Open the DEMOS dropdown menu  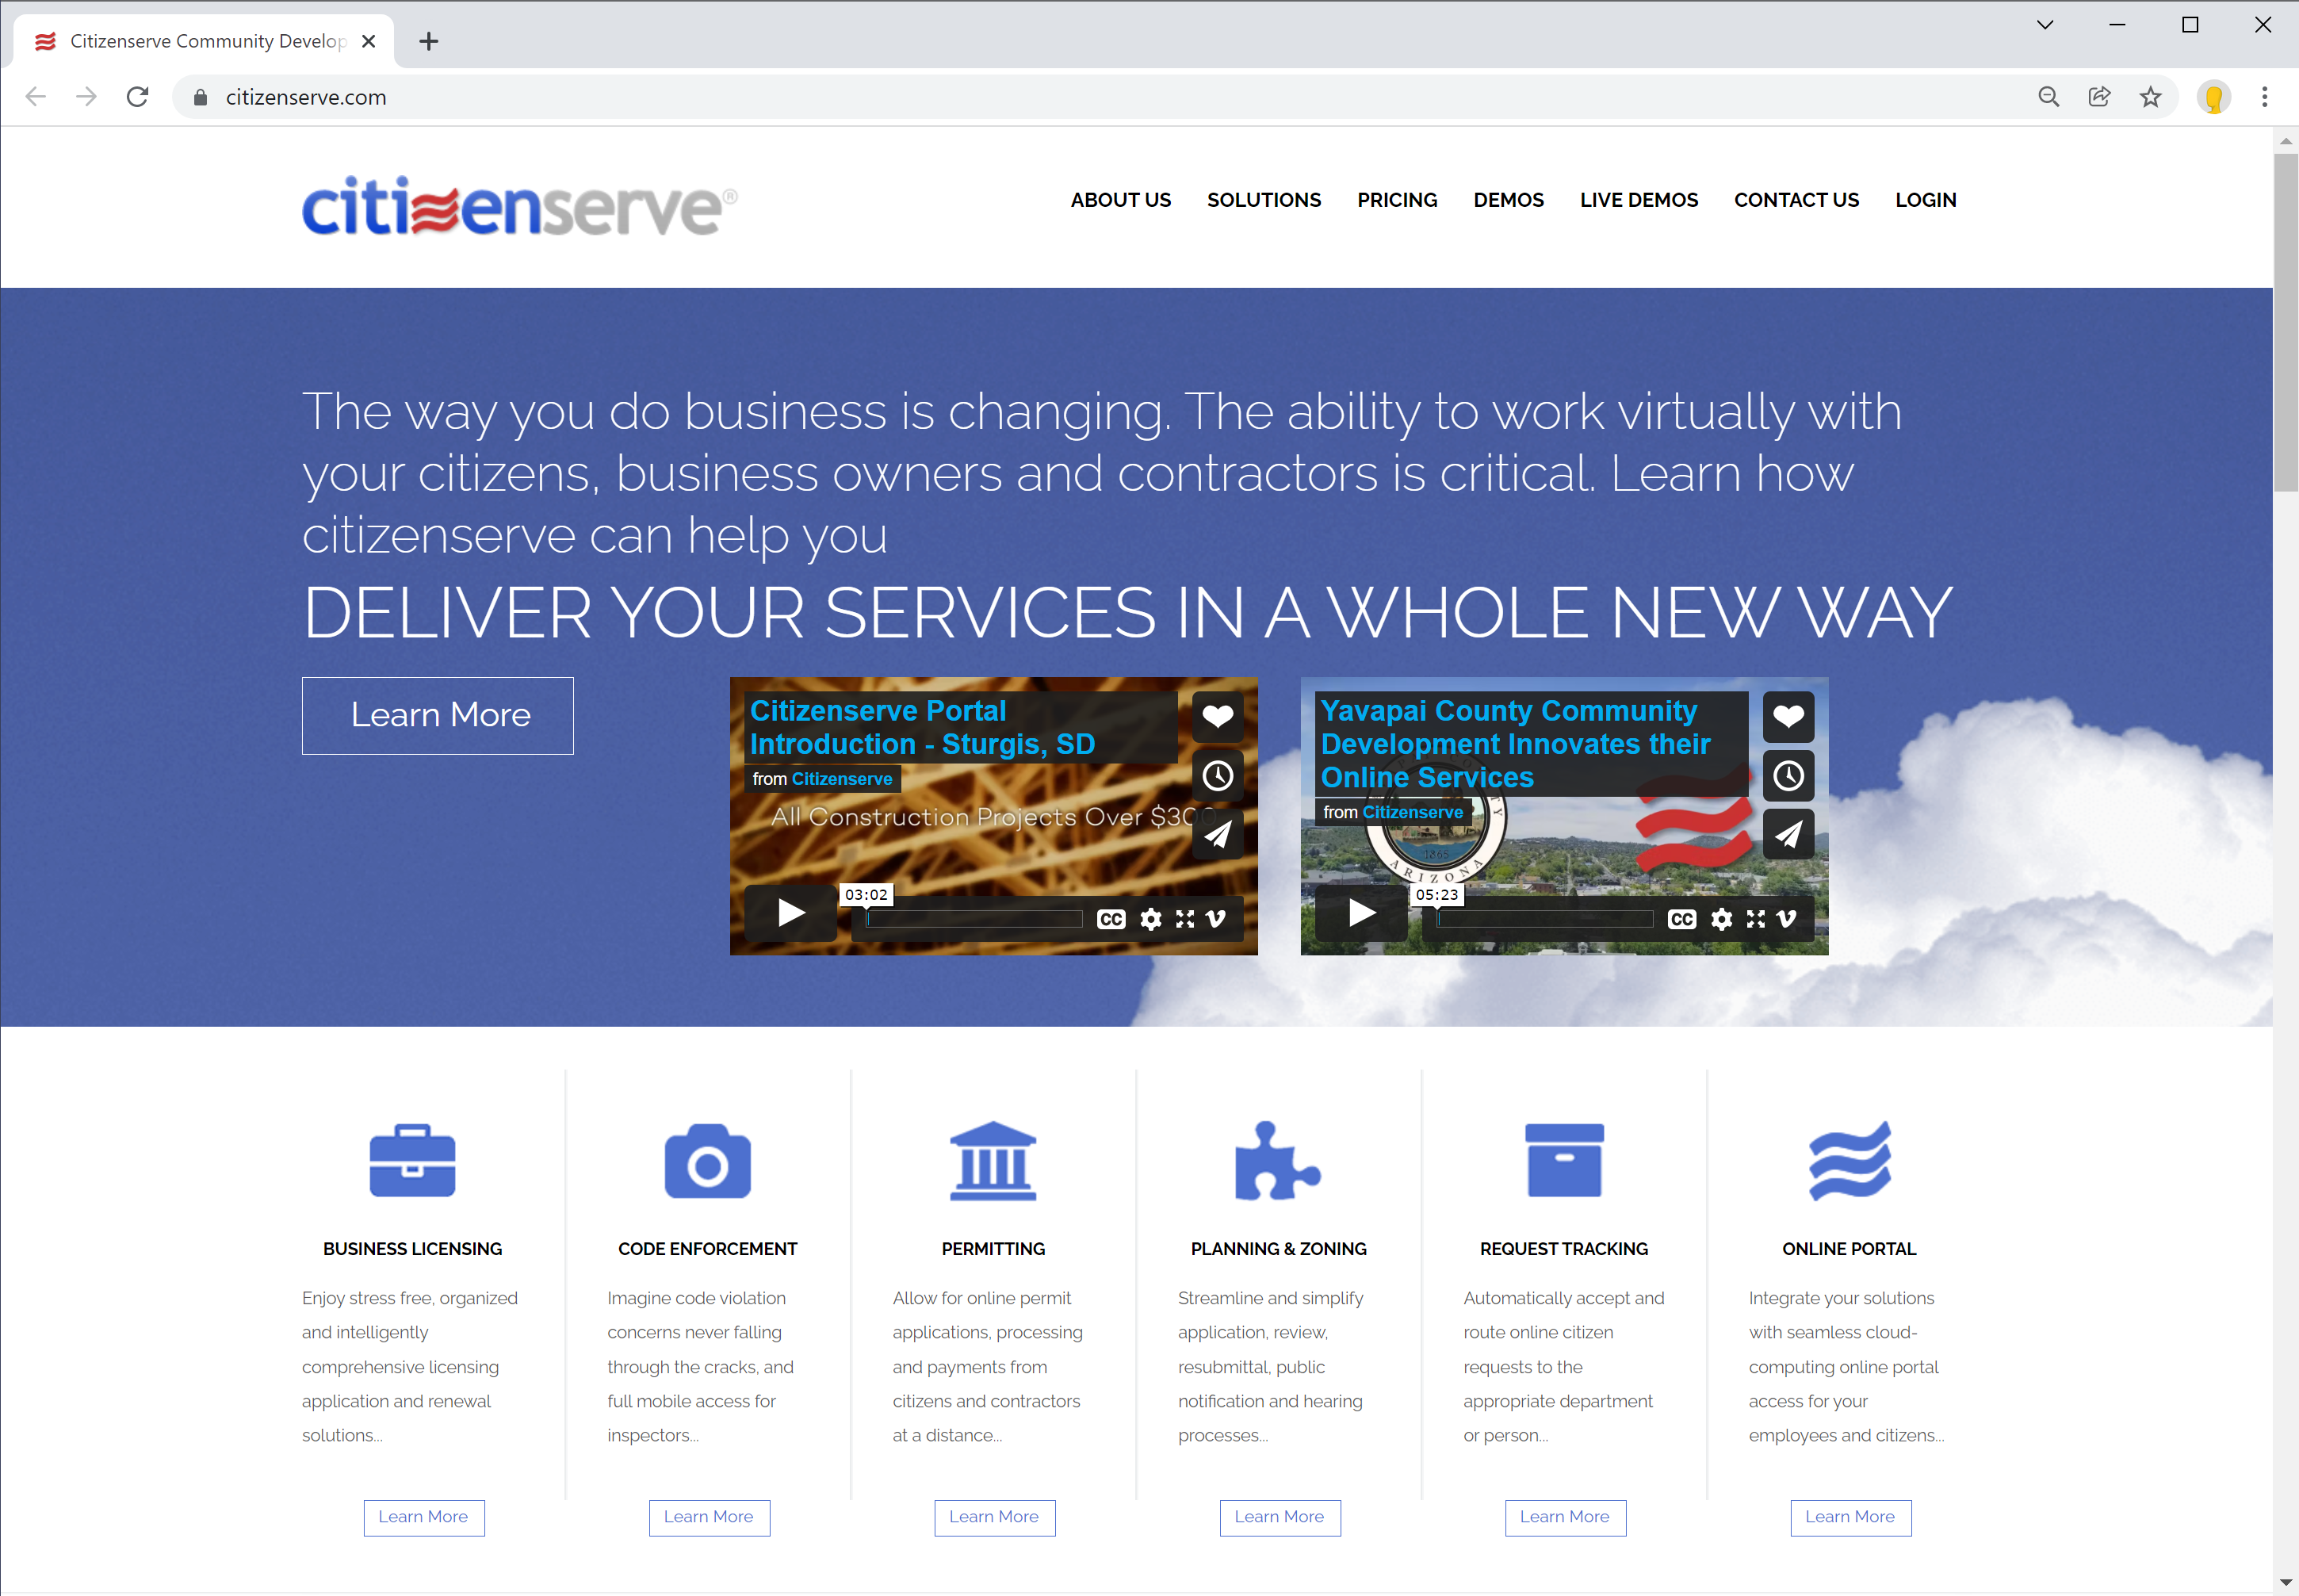(x=1508, y=199)
